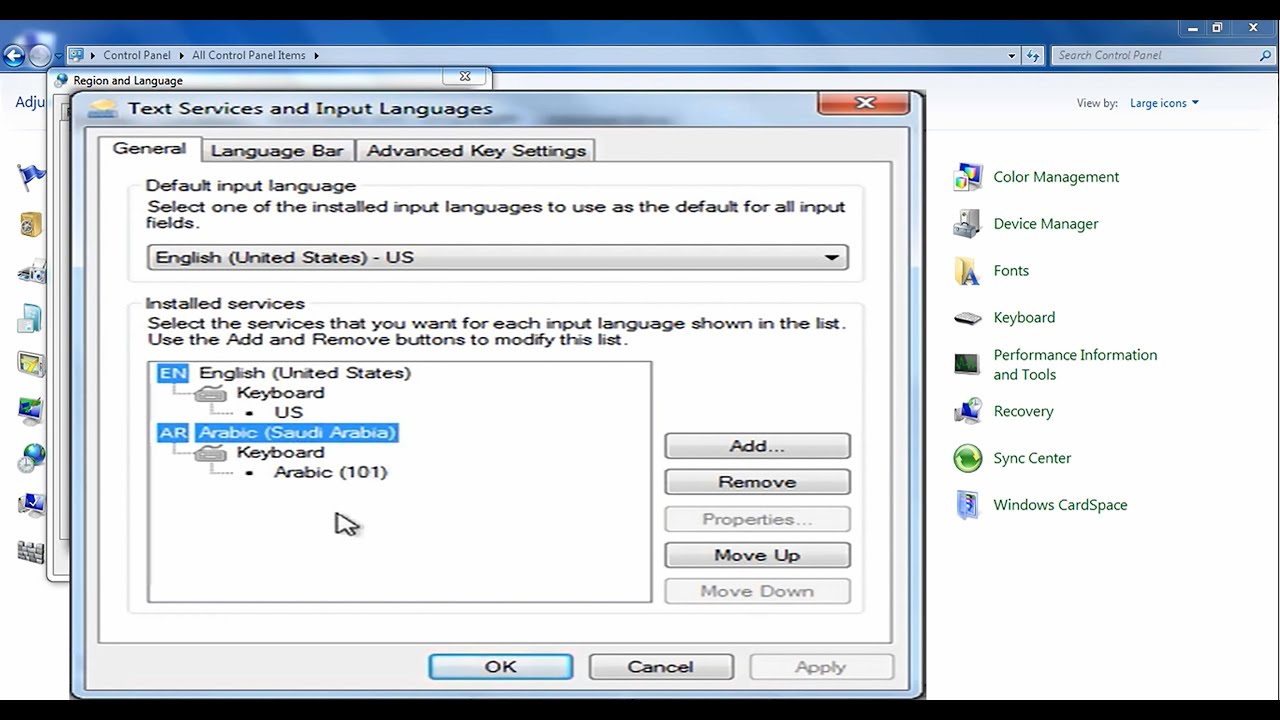Open Device Manager icon

coord(967,224)
